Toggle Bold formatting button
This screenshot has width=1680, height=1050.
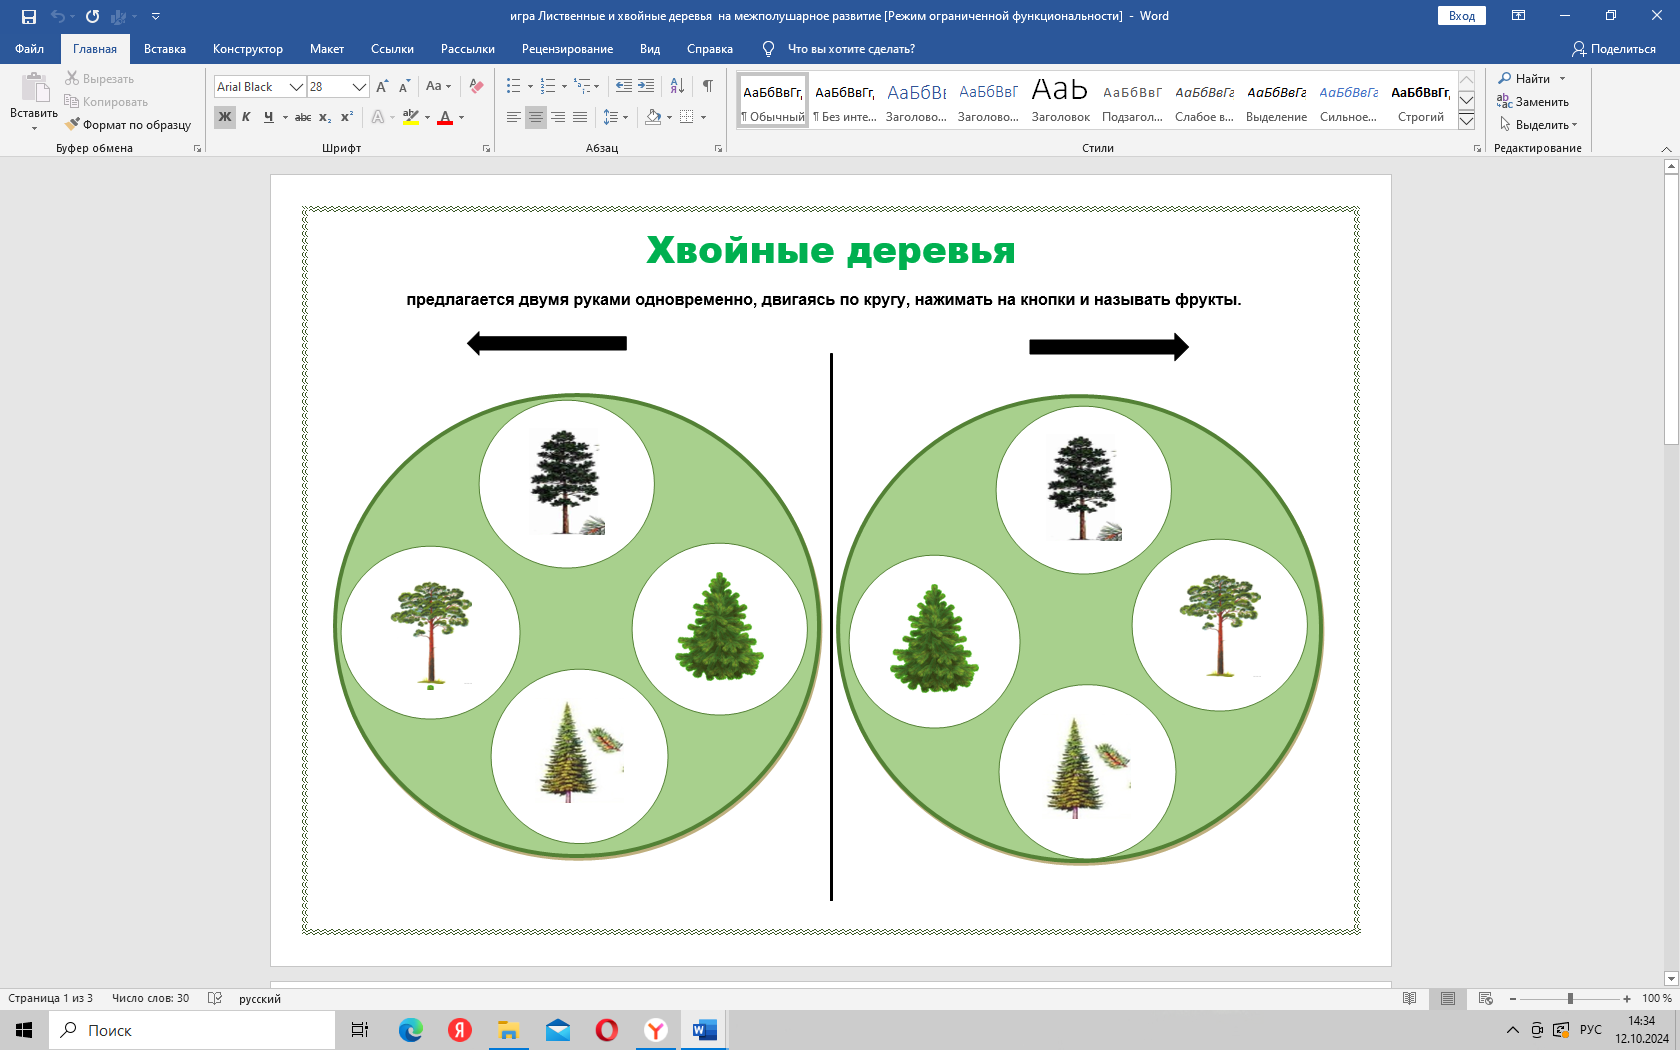tap(225, 117)
